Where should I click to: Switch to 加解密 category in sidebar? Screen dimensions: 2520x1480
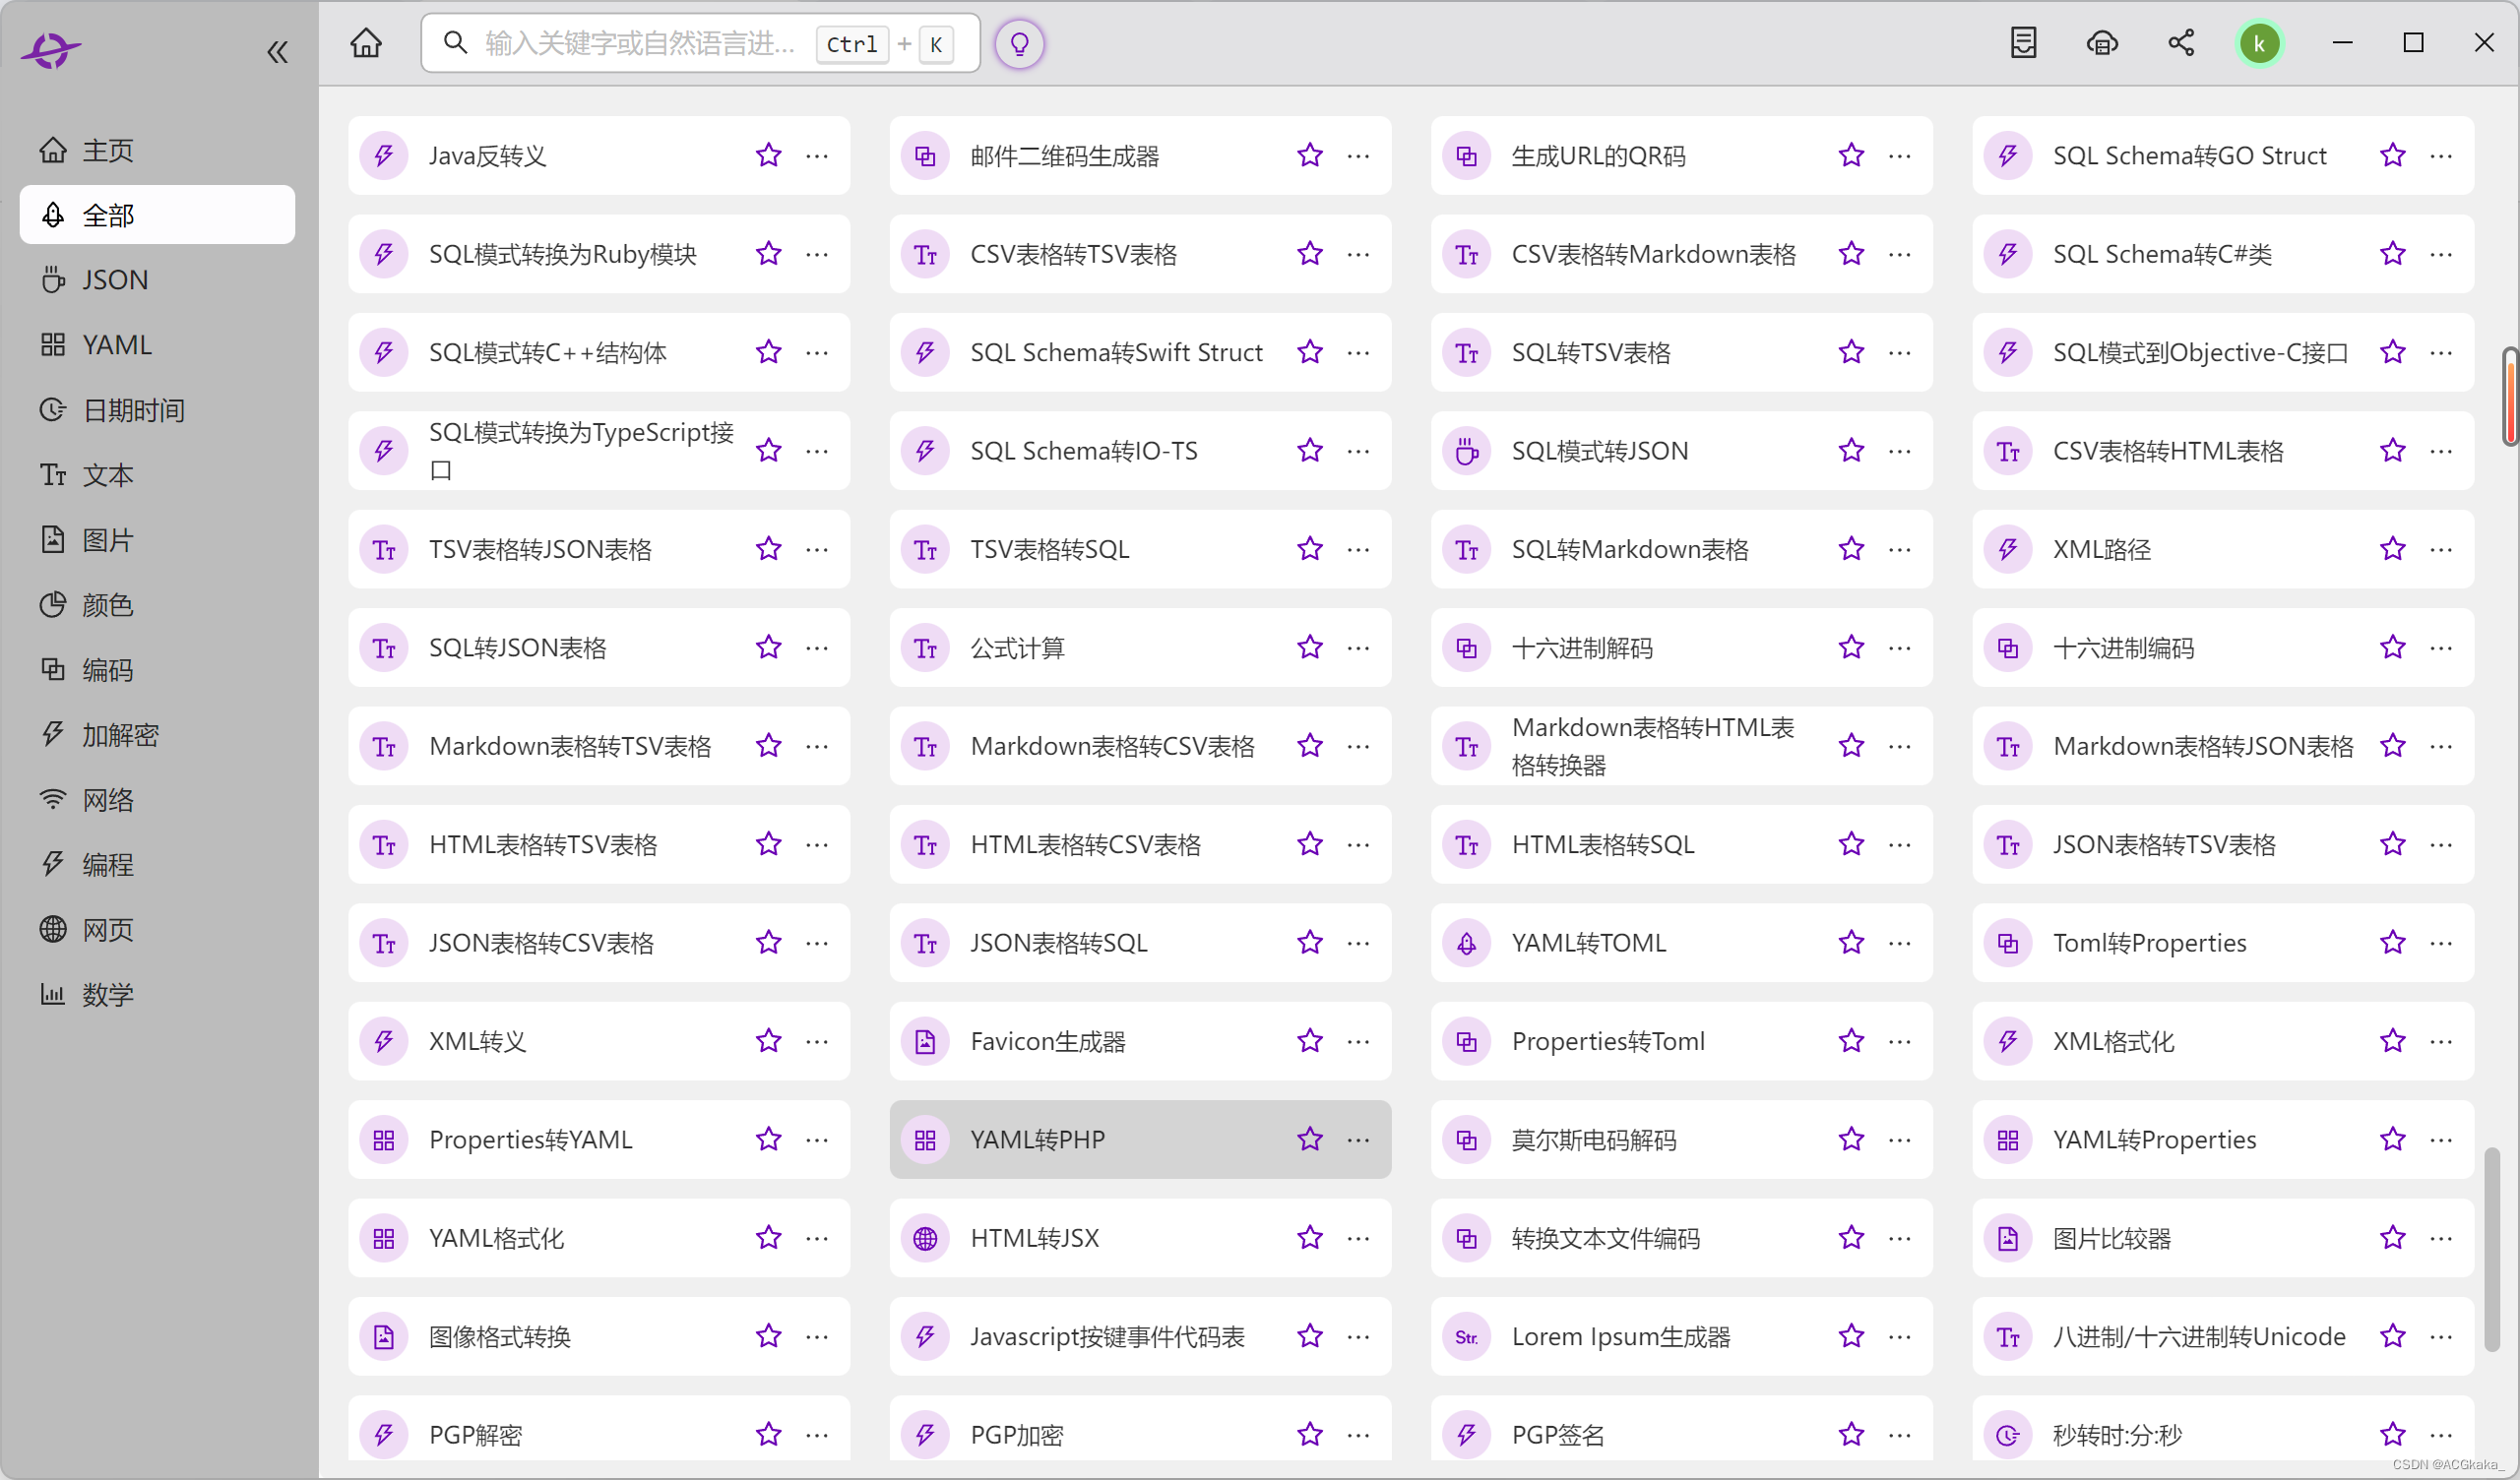coord(120,735)
